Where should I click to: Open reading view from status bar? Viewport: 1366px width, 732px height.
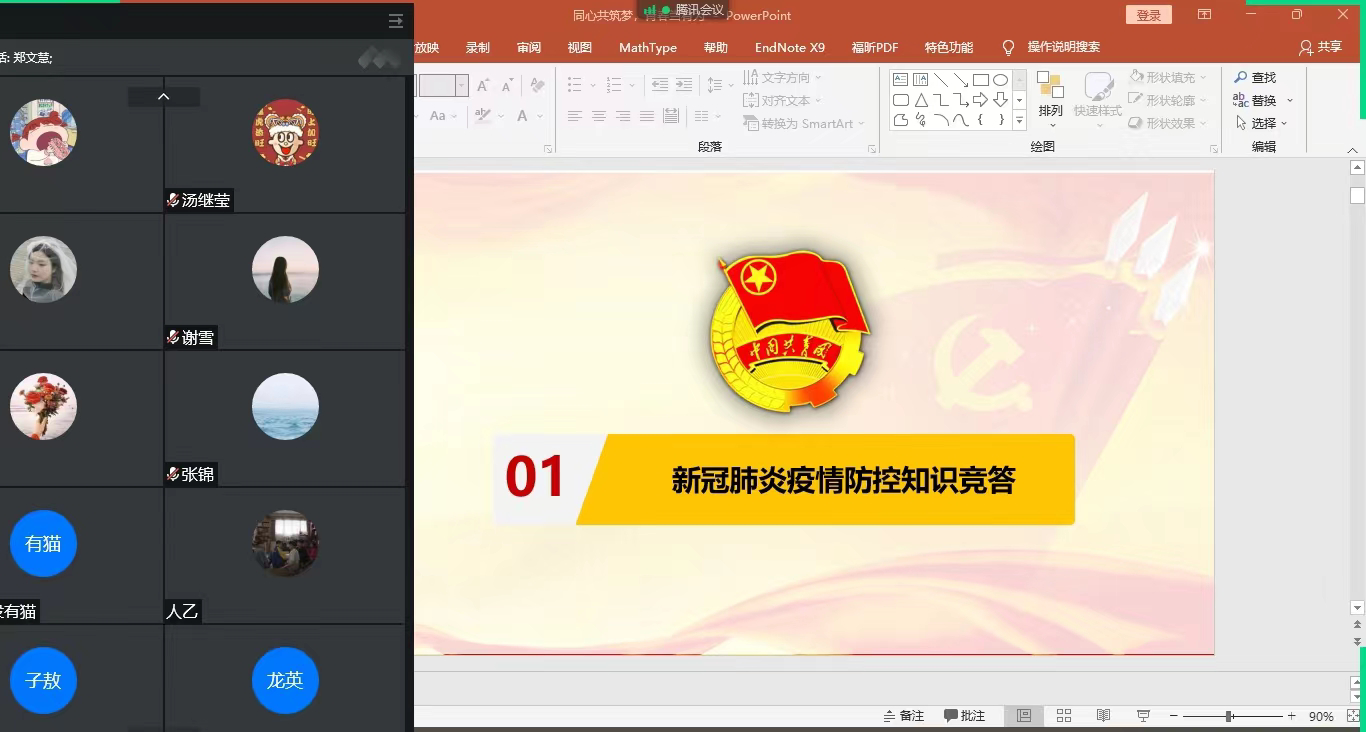1103,716
